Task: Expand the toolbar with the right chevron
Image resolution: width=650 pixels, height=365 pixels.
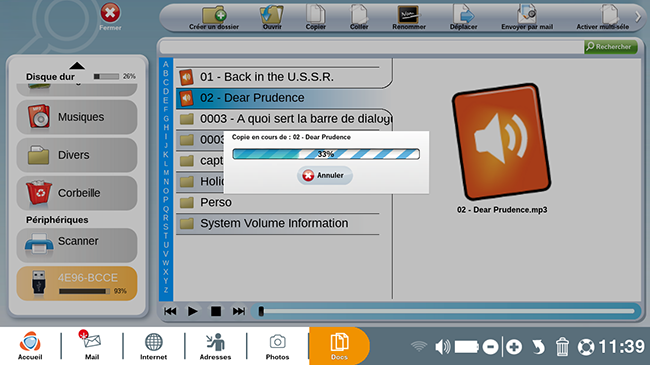Action: [638, 17]
